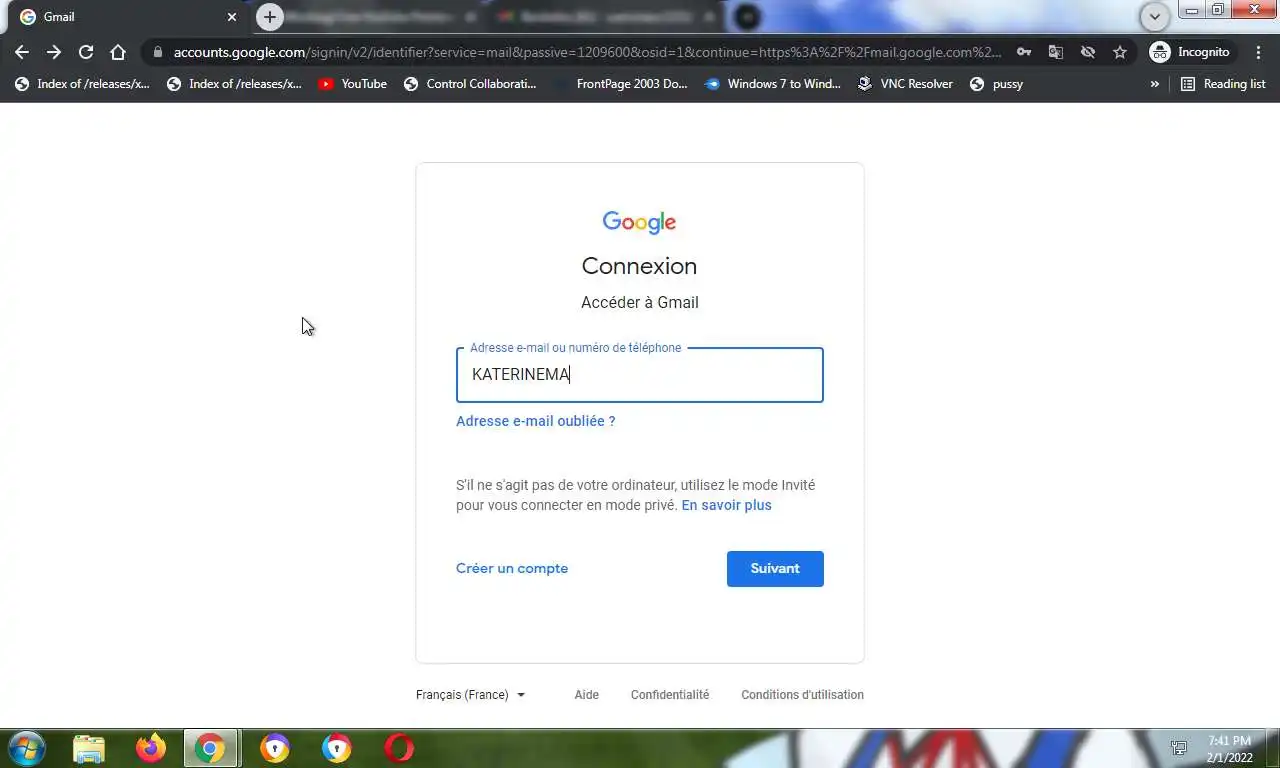
Task: Launch the purple-ringed padlock browser in taskbar
Action: tap(275, 748)
